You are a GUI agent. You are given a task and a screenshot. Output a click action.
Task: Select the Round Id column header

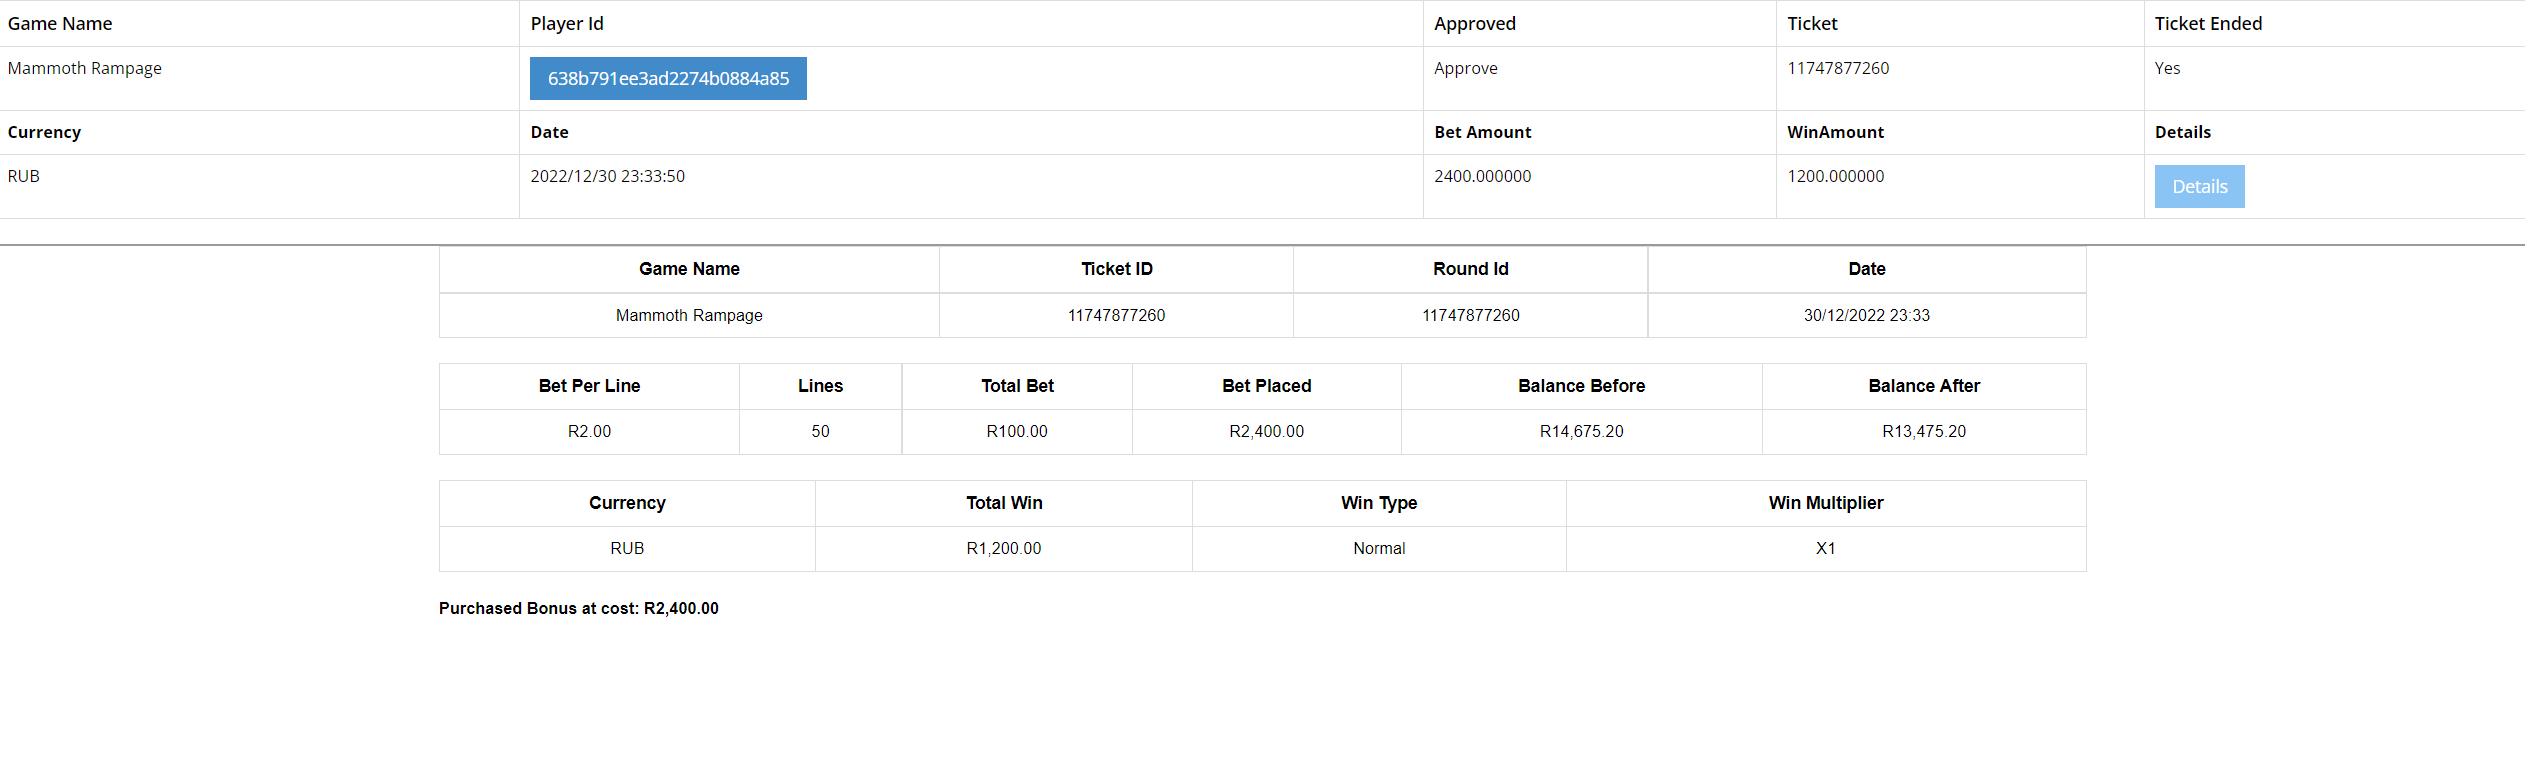(1471, 269)
